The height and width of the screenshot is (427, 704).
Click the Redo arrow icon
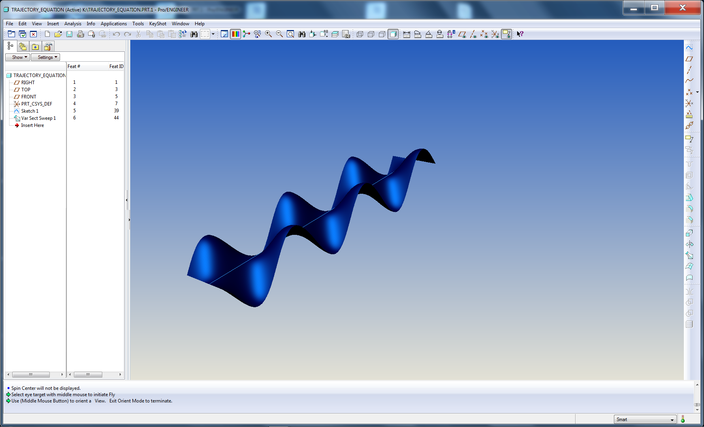pyautogui.click(x=128, y=34)
